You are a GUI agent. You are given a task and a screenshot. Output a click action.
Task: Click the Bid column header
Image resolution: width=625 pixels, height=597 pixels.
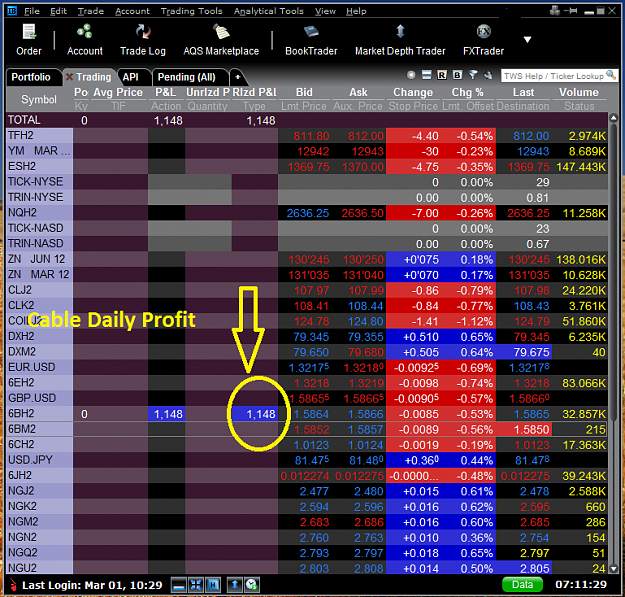pos(304,92)
